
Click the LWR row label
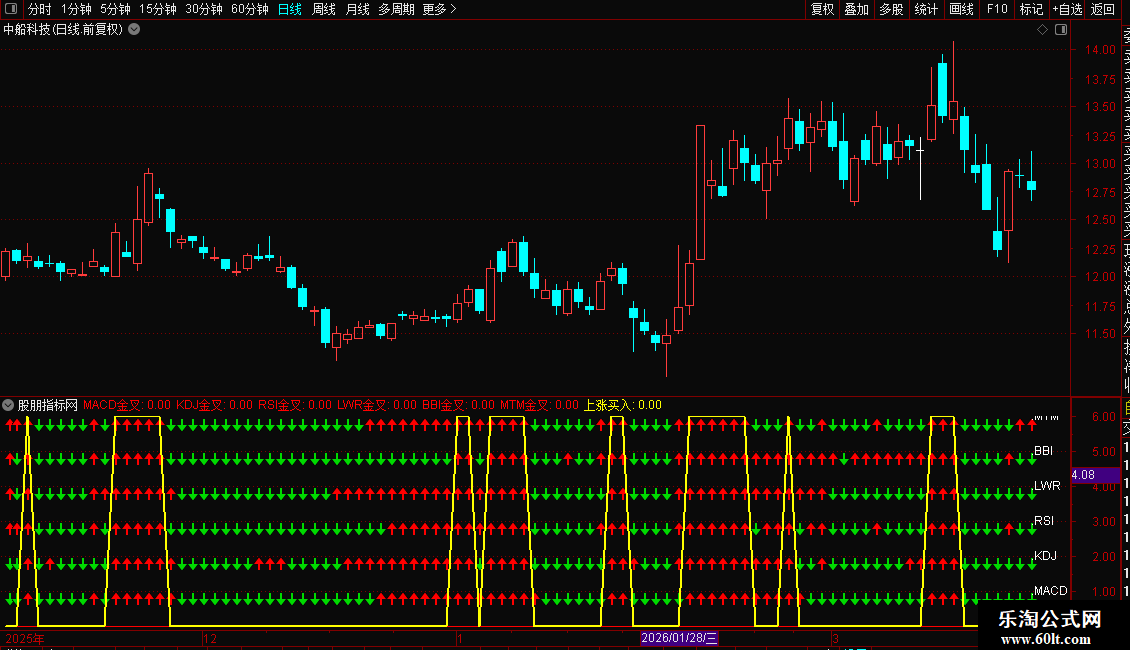(1047, 486)
